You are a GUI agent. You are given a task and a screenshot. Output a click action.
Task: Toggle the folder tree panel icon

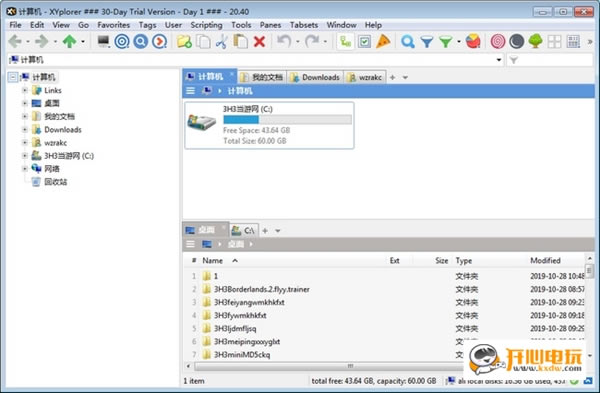[345, 41]
